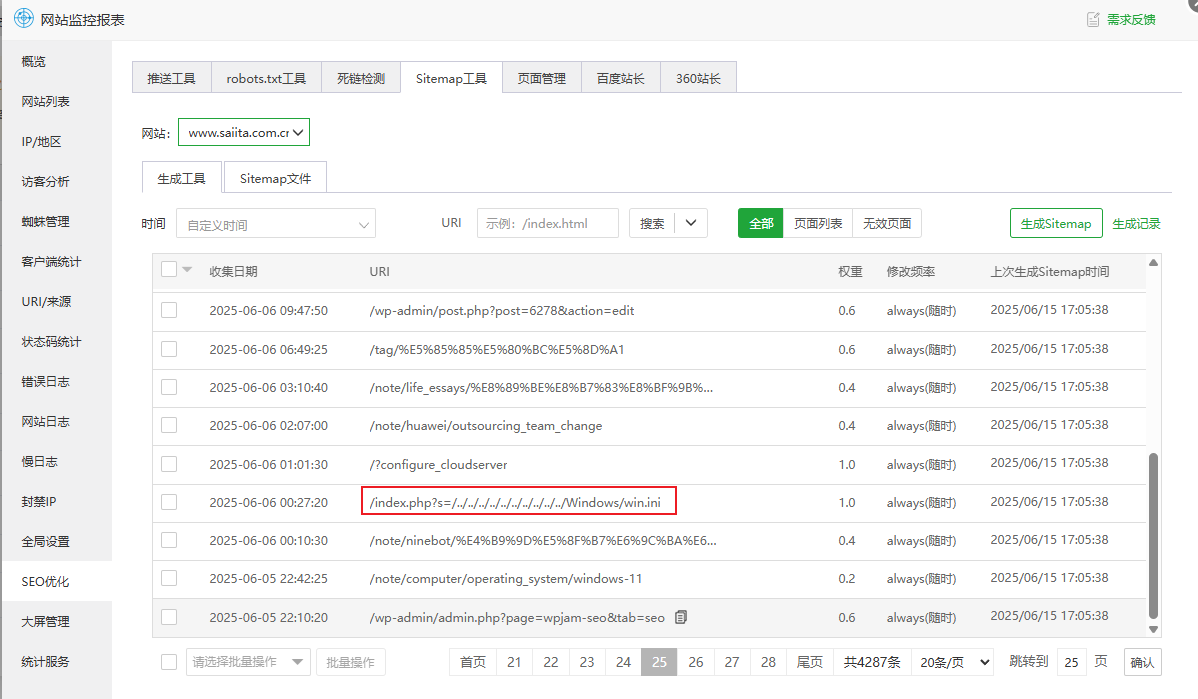The image size is (1198, 699).
Task: Click the 无效页面 filter button
Action: coord(886,223)
